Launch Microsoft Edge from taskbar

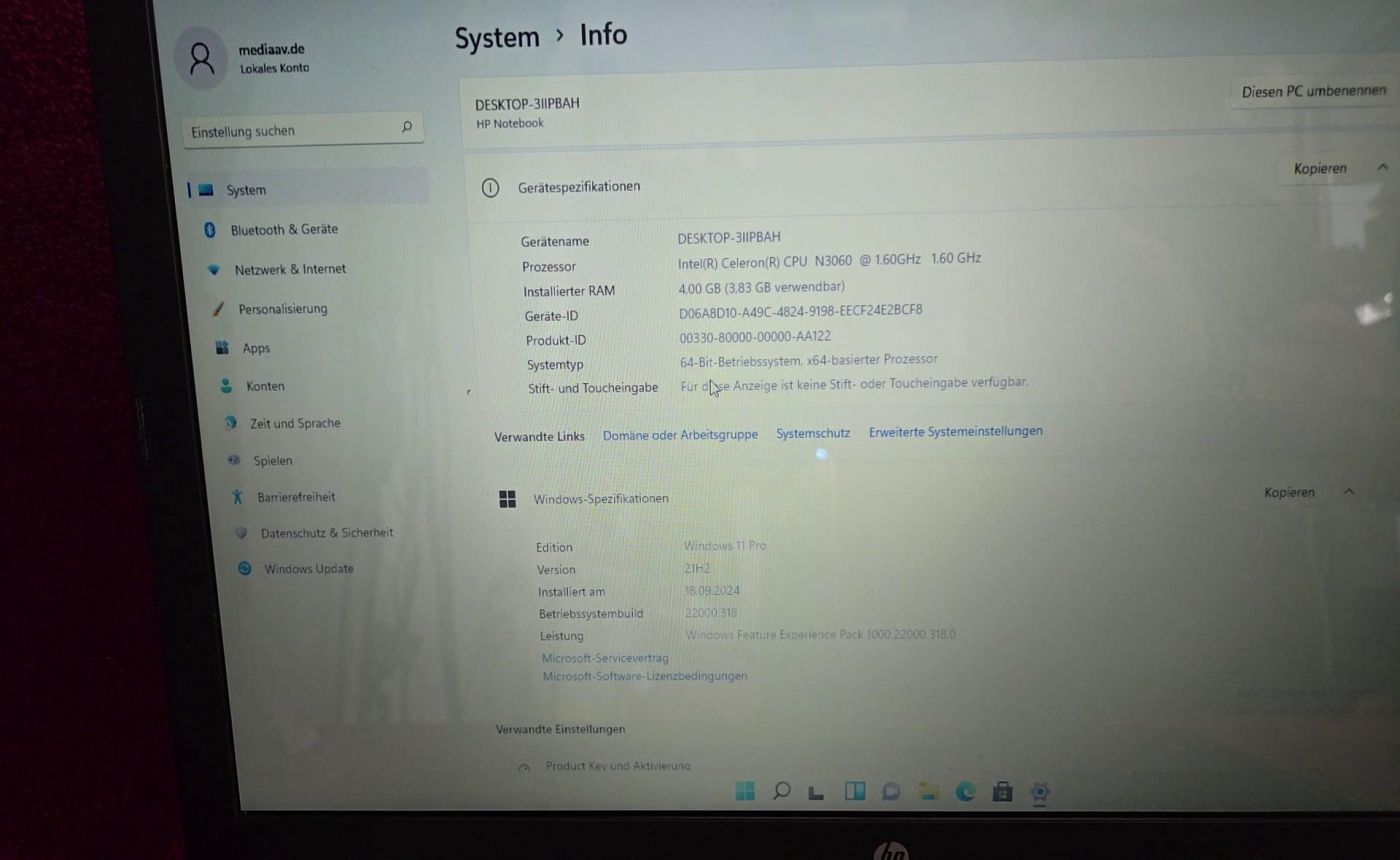pyautogui.click(x=966, y=792)
